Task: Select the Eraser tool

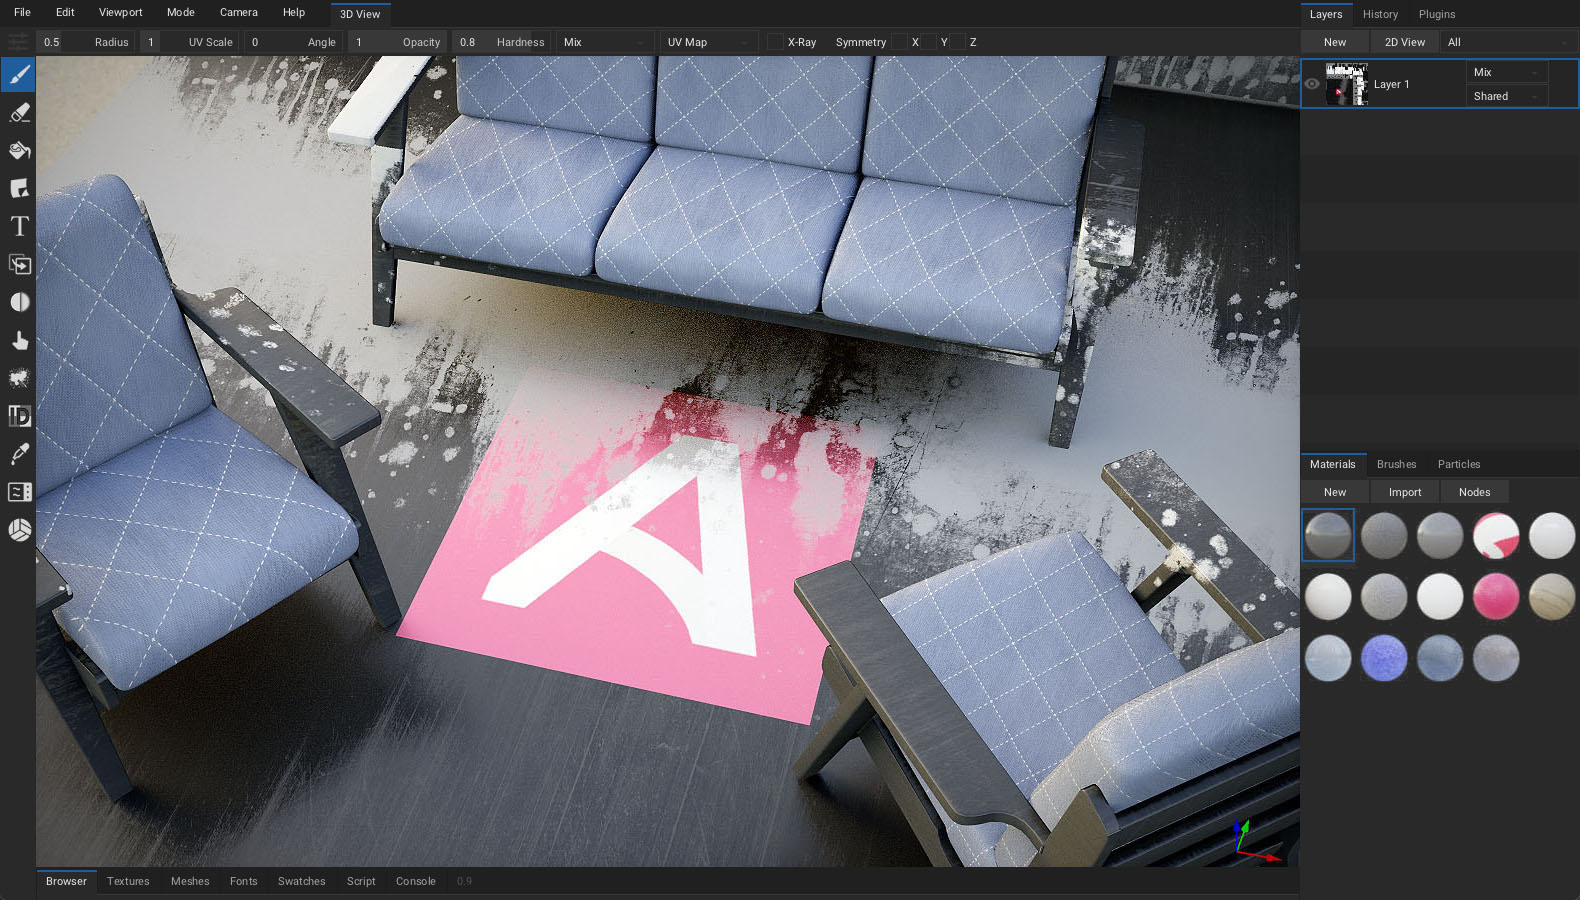Action: coord(19,113)
